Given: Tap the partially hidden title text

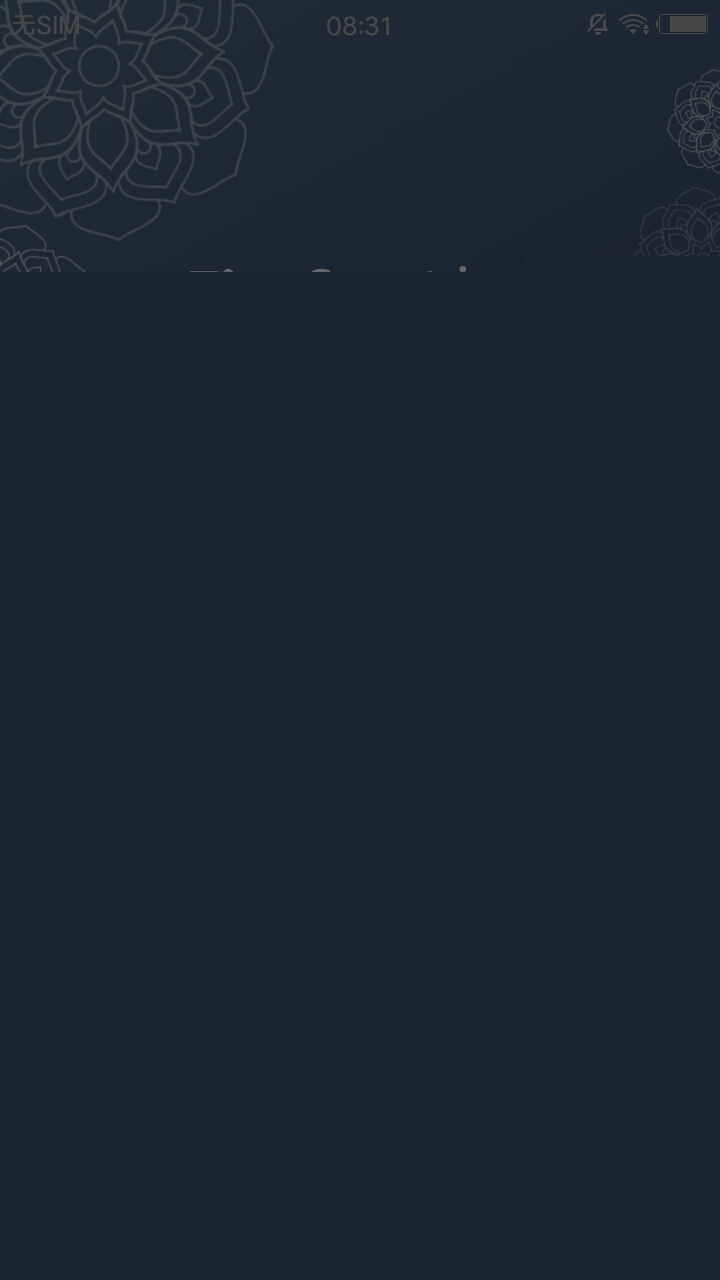Looking at the screenshot, I should tap(343, 268).
